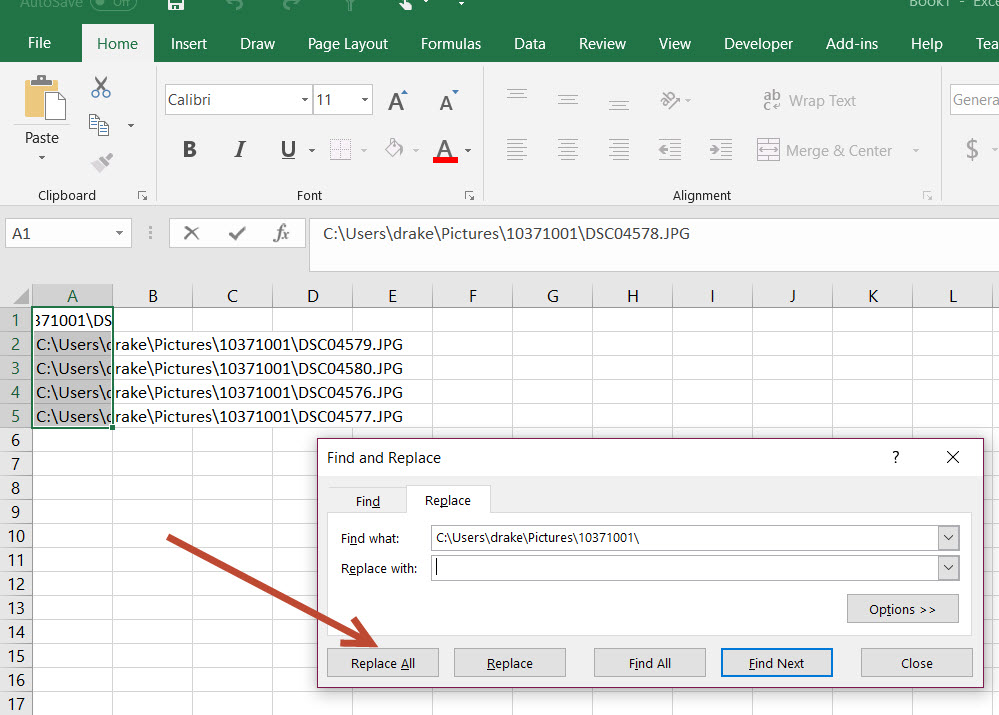Screen dimensions: 999x715
Task: Open the Borders tool in ribbon
Action: 341,150
